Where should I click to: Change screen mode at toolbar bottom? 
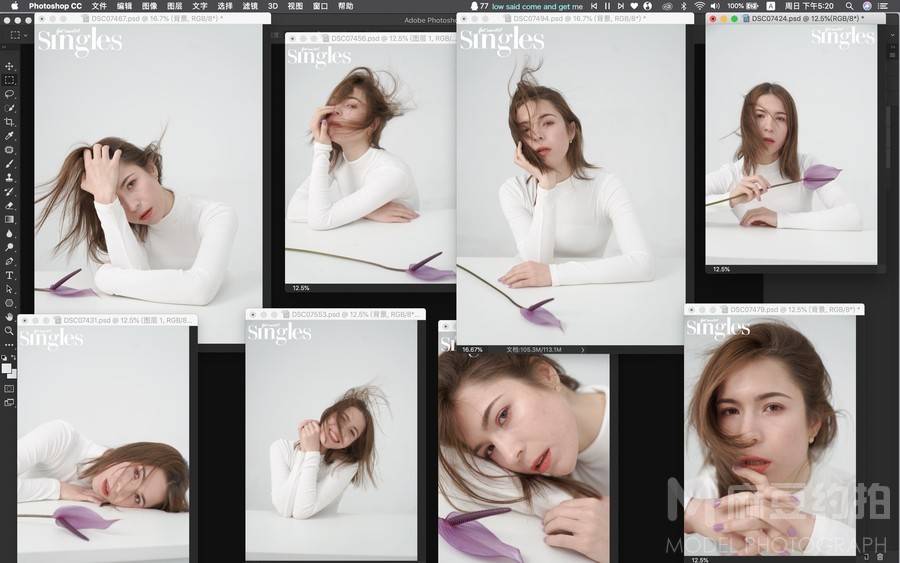(9, 402)
